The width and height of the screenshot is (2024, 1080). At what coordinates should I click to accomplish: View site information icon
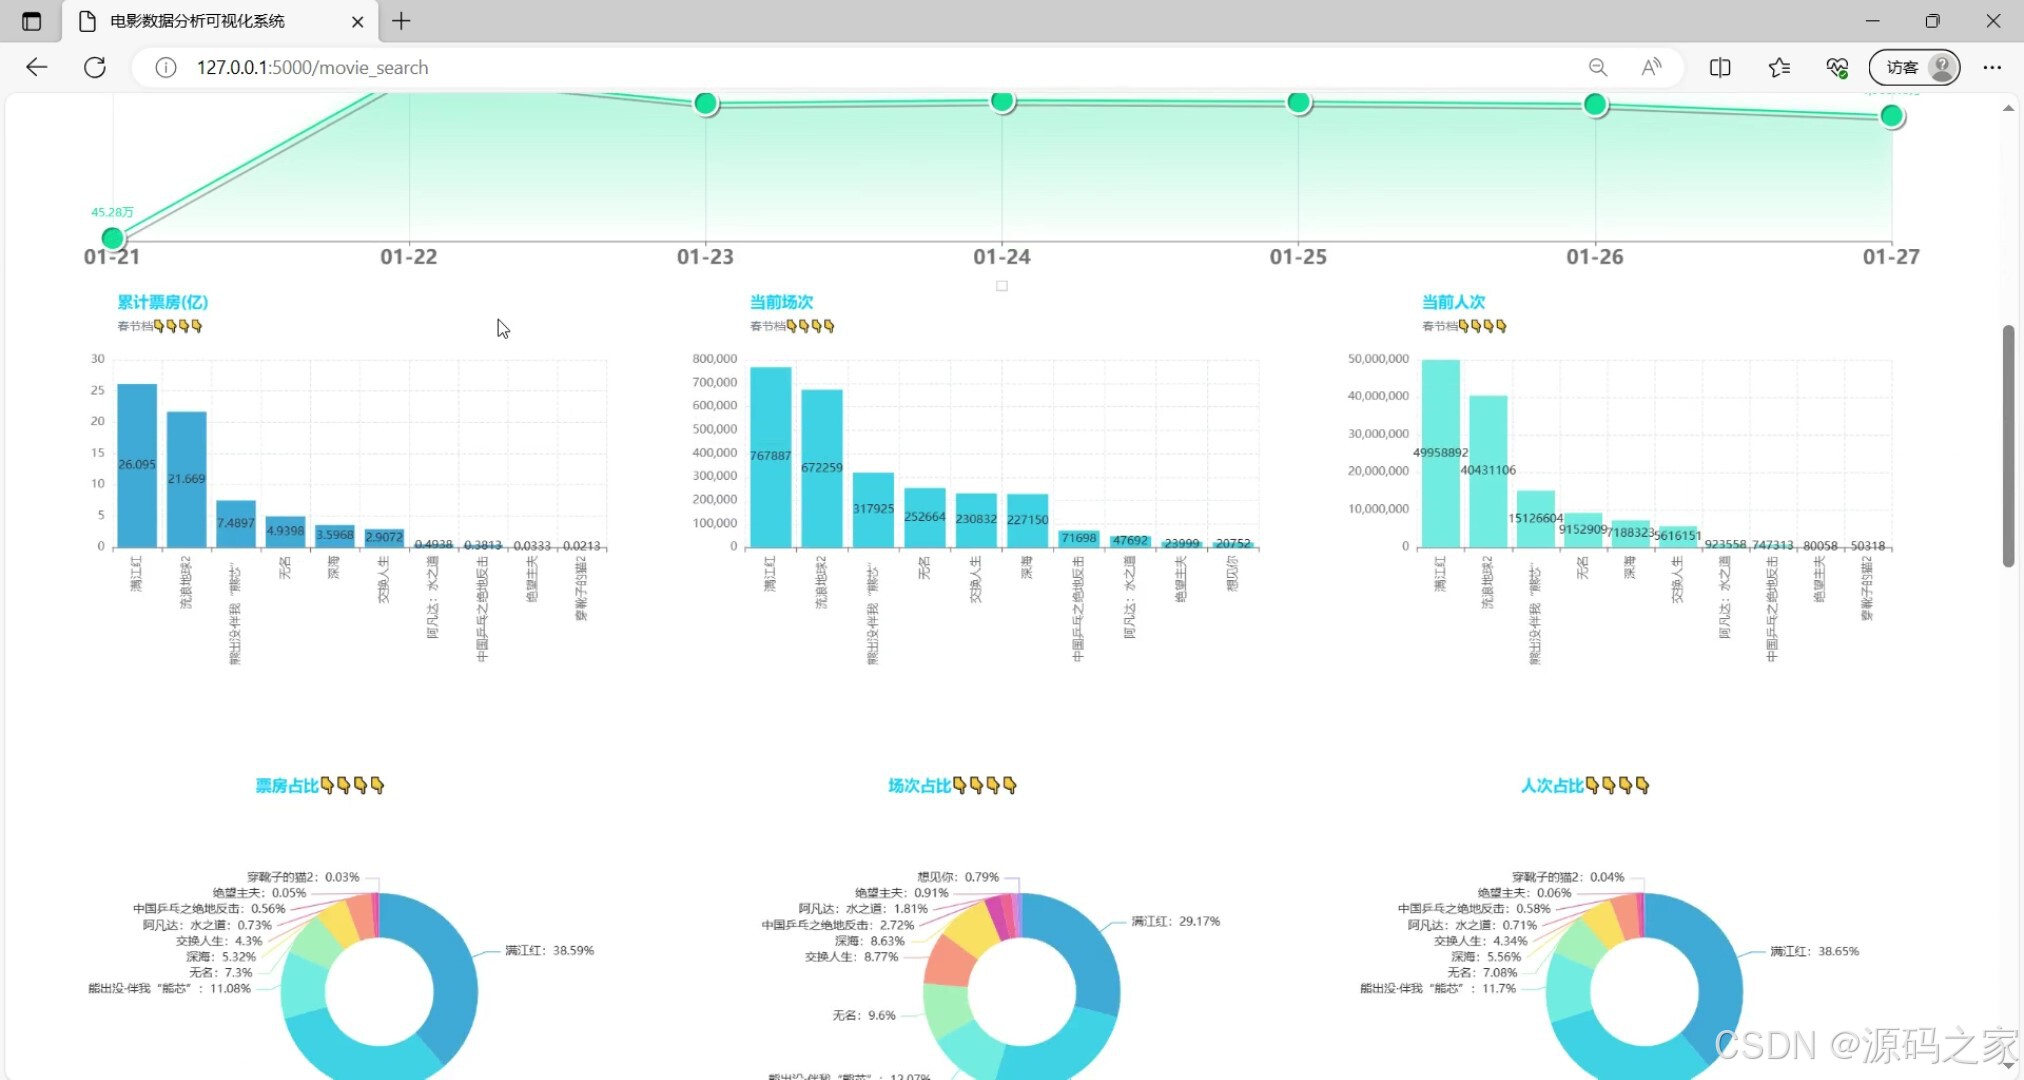166,67
